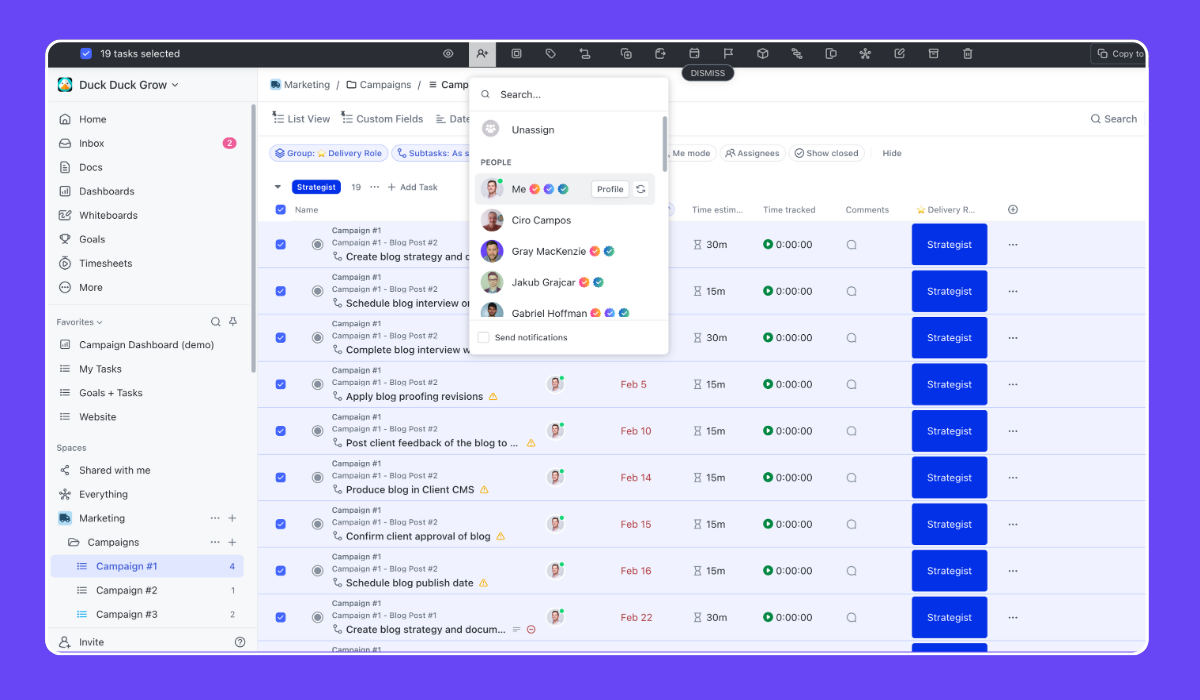Collapse the Strategist task group
Screen dimensions: 1200x700
coord(277,186)
